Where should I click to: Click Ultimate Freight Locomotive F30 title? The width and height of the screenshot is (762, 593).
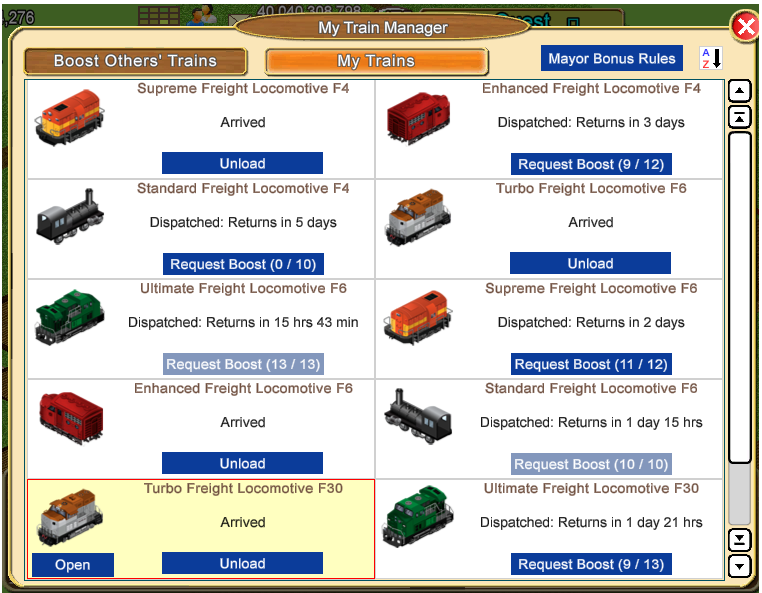click(x=591, y=488)
